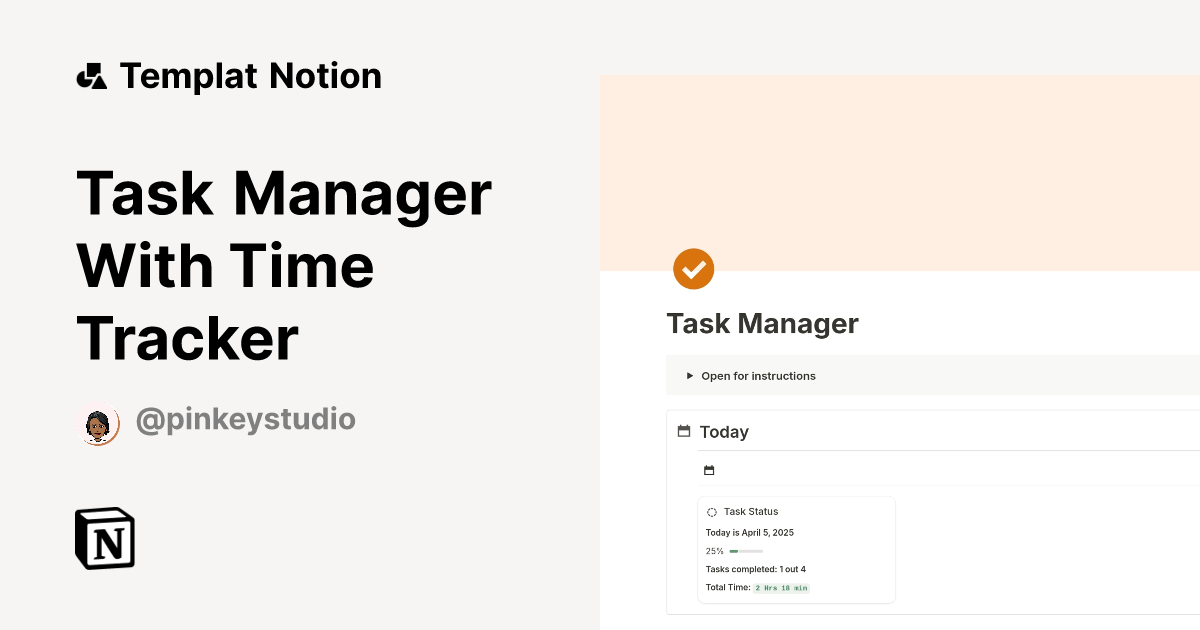The height and width of the screenshot is (630, 1200).
Task: Click the 2 Hrs 18 min time badge
Action: click(x=781, y=587)
